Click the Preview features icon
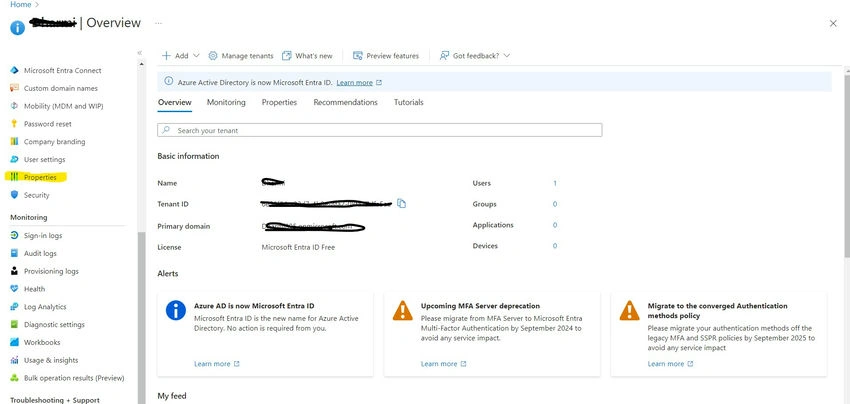 [357, 56]
